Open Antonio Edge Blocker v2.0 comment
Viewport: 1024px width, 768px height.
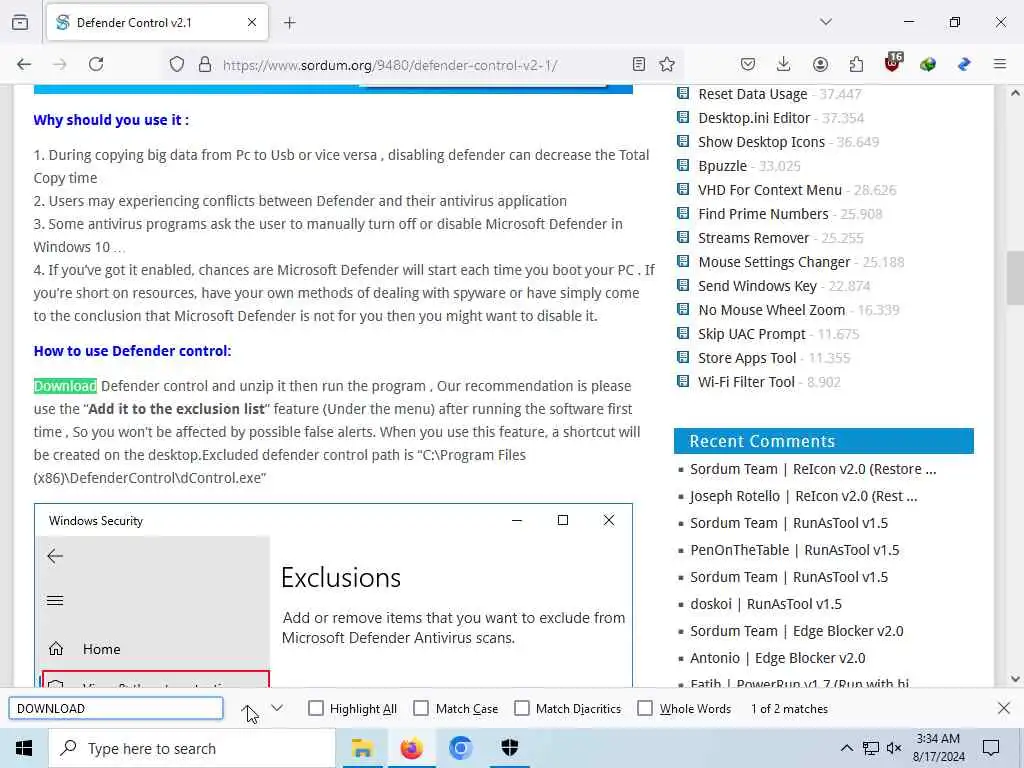[x=777, y=658]
